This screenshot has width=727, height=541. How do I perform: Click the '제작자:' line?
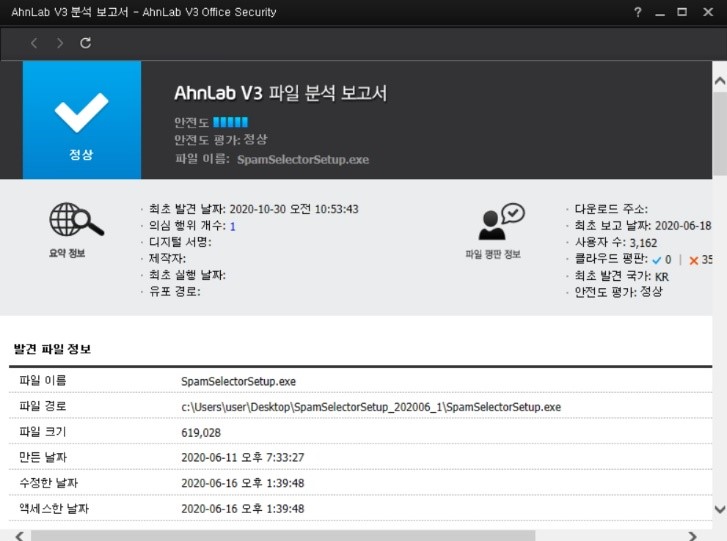[167, 259]
